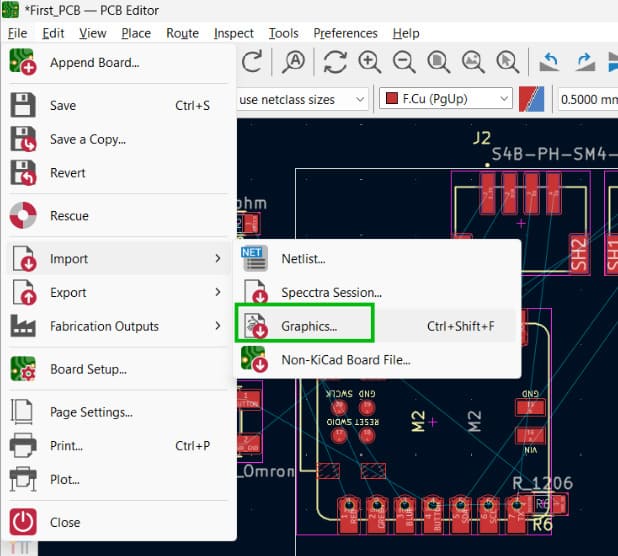
Task: Click the Rescue lifebuoy icon
Action: (23, 215)
